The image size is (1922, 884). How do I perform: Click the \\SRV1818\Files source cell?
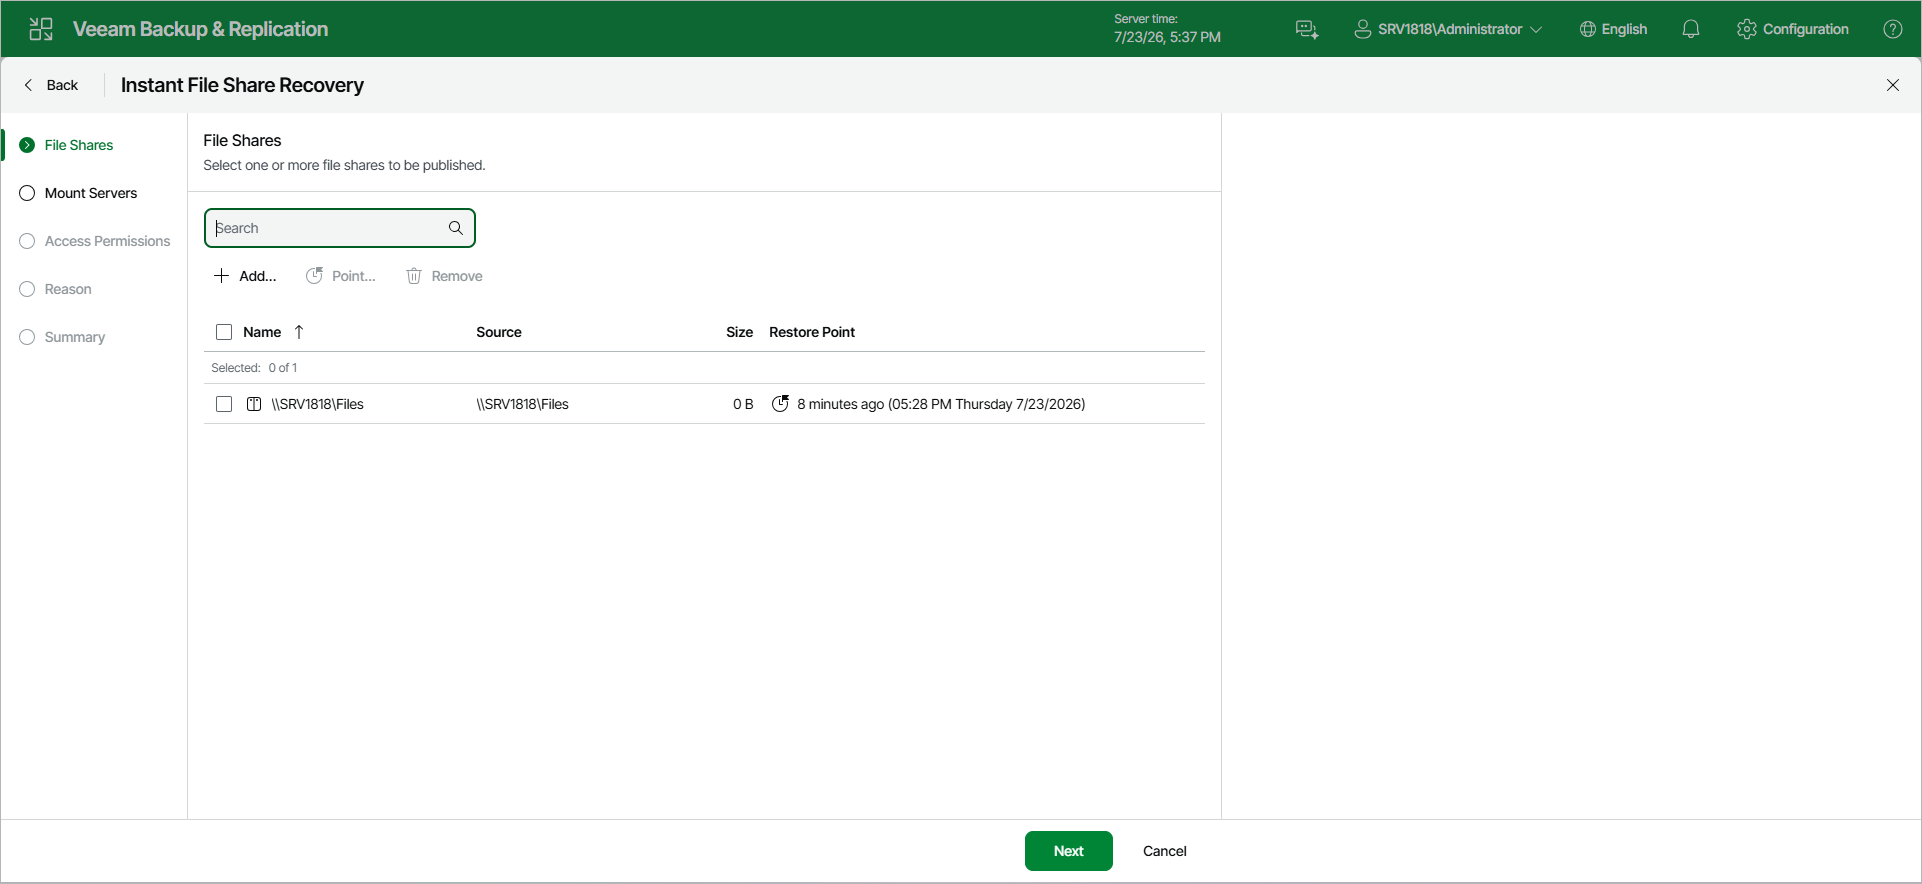click(x=522, y=404)
